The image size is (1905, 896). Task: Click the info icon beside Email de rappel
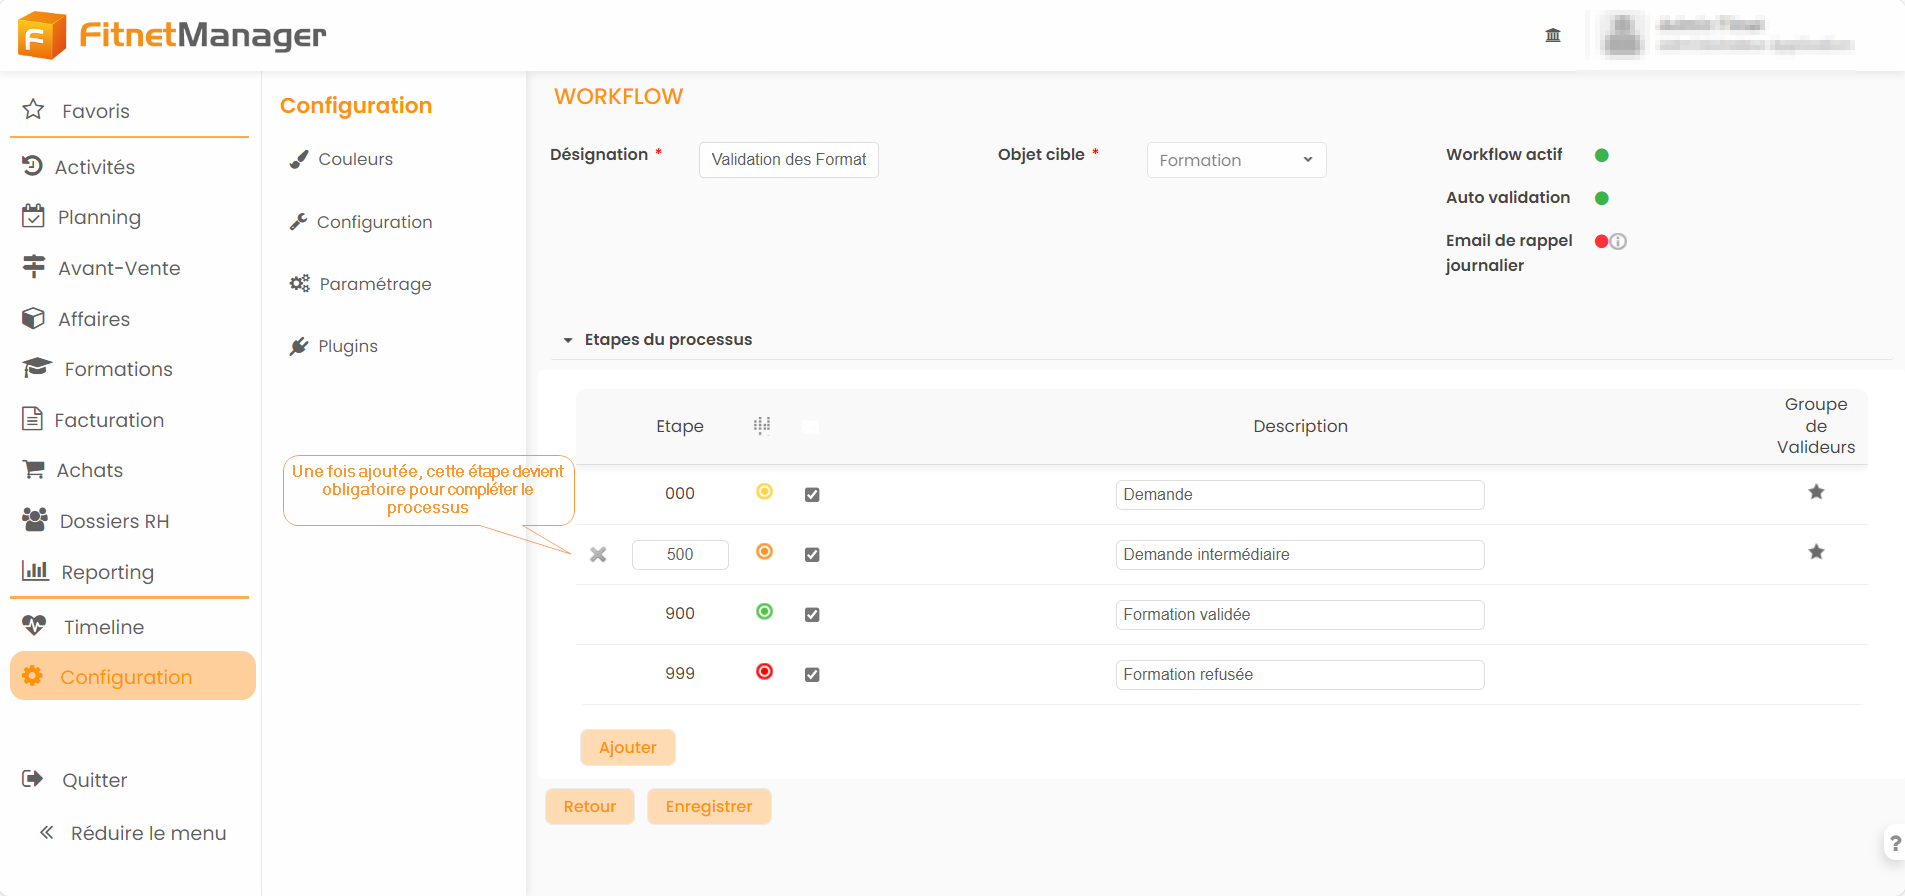point(1618,241)
